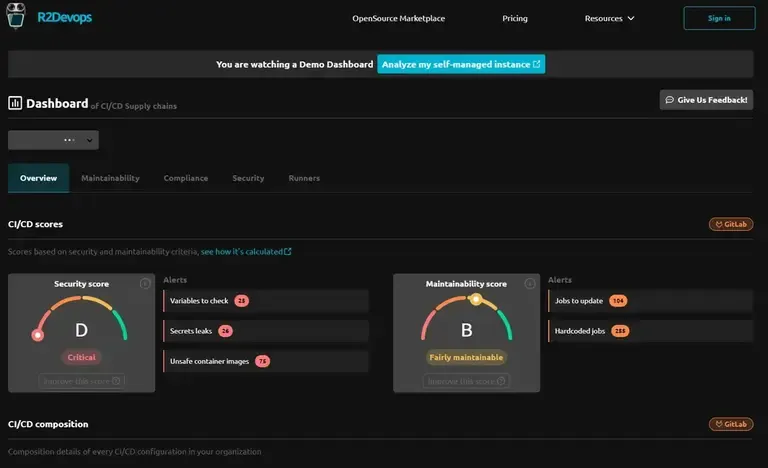
Task: Open the Security tab
Action: tap(248, 178)
